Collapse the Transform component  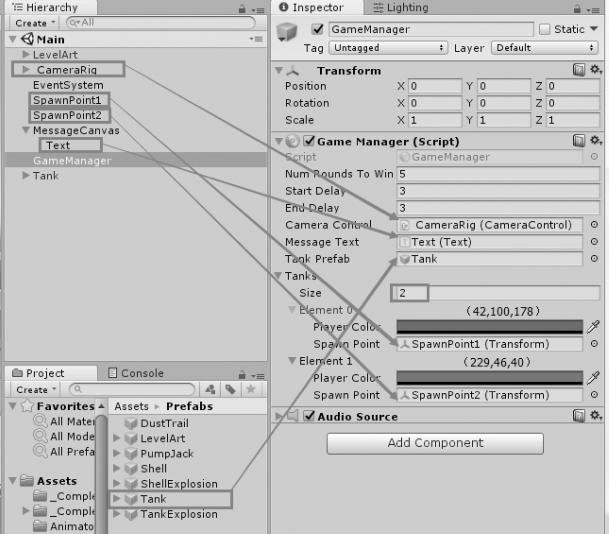tap(278, 70)
